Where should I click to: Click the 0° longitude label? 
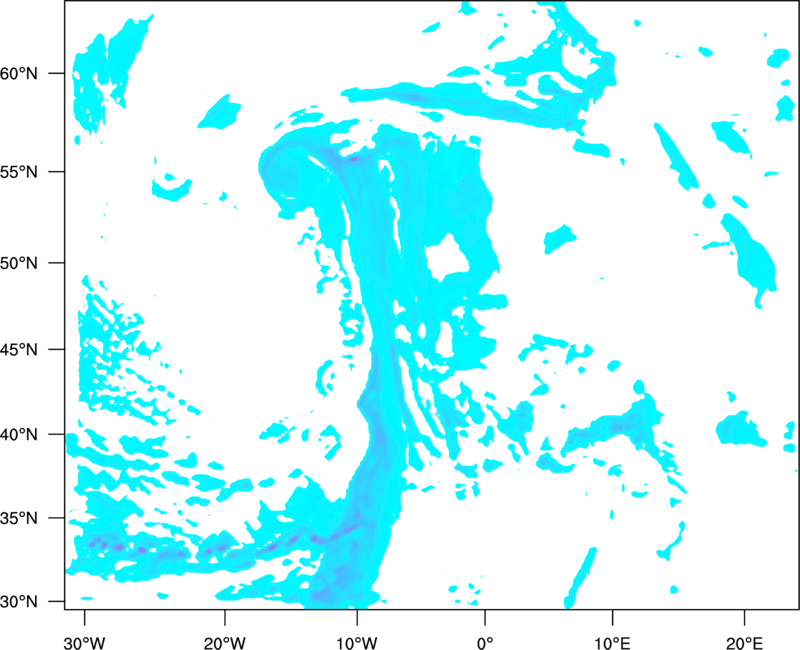(485, 643)
